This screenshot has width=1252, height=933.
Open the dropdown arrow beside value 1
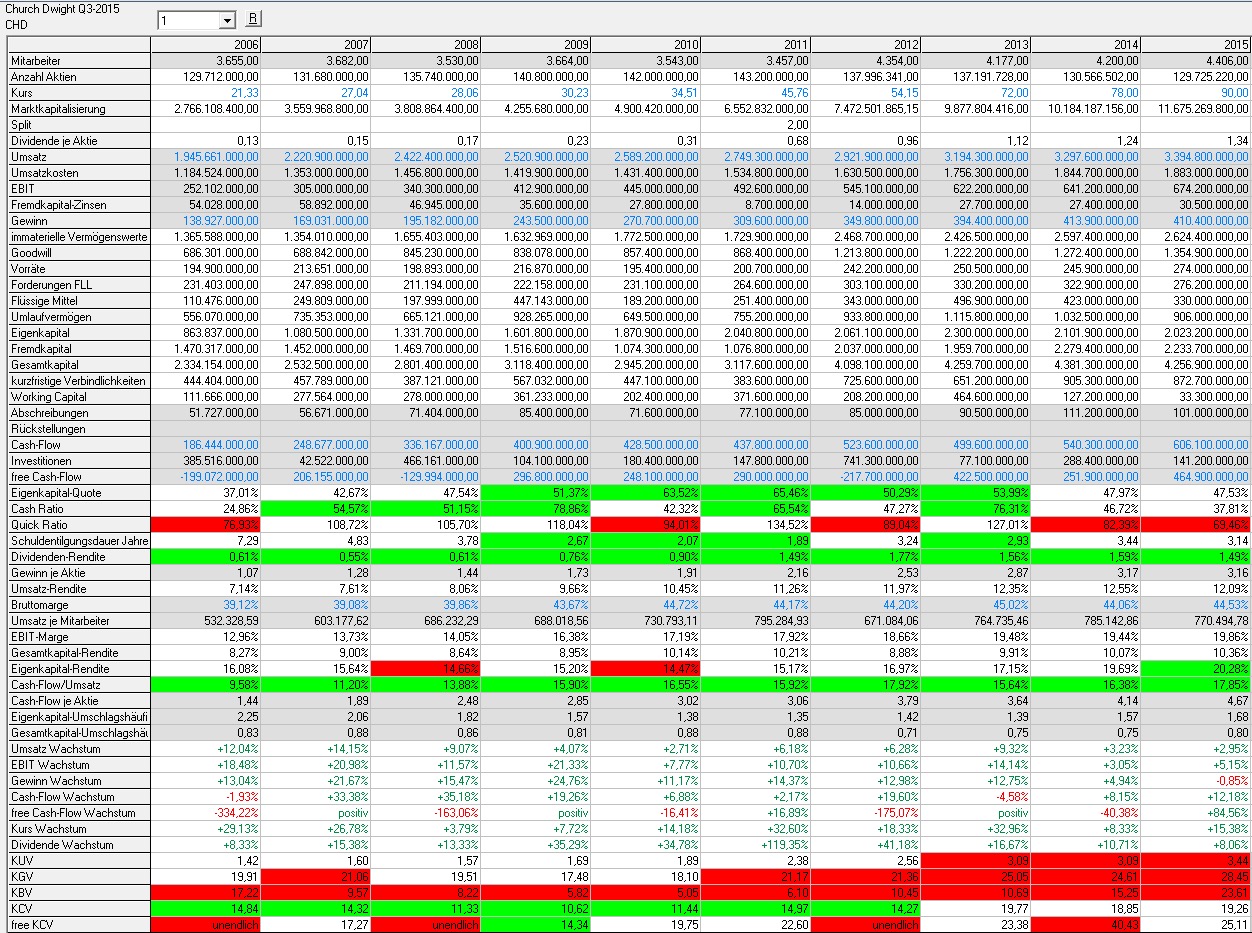pyautogui.click(x=227, y=20)
